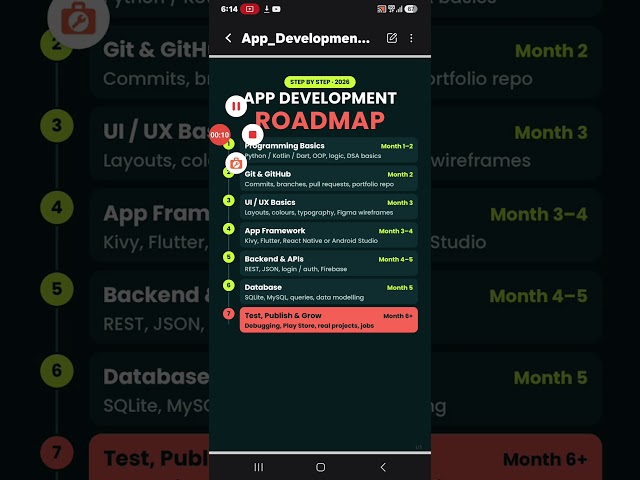Tap the STEP BY STEP · 2026 badge

tap(320, 82)
